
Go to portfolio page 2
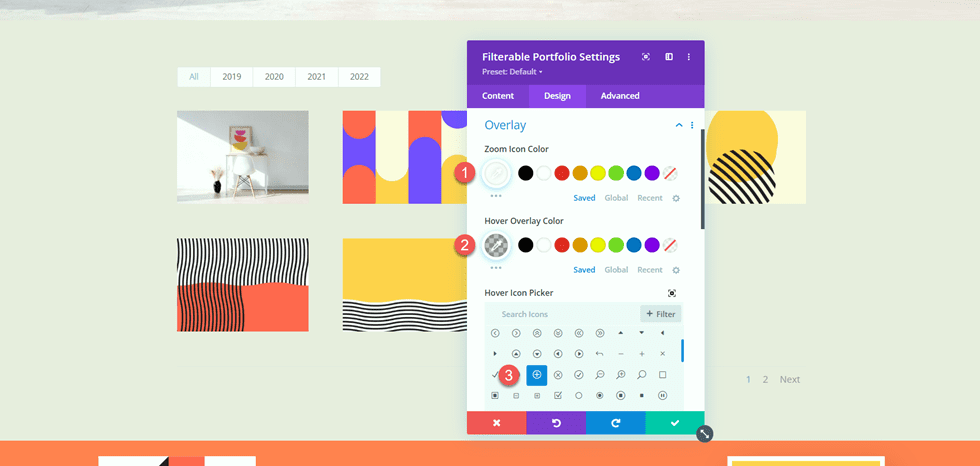point(765,379)
